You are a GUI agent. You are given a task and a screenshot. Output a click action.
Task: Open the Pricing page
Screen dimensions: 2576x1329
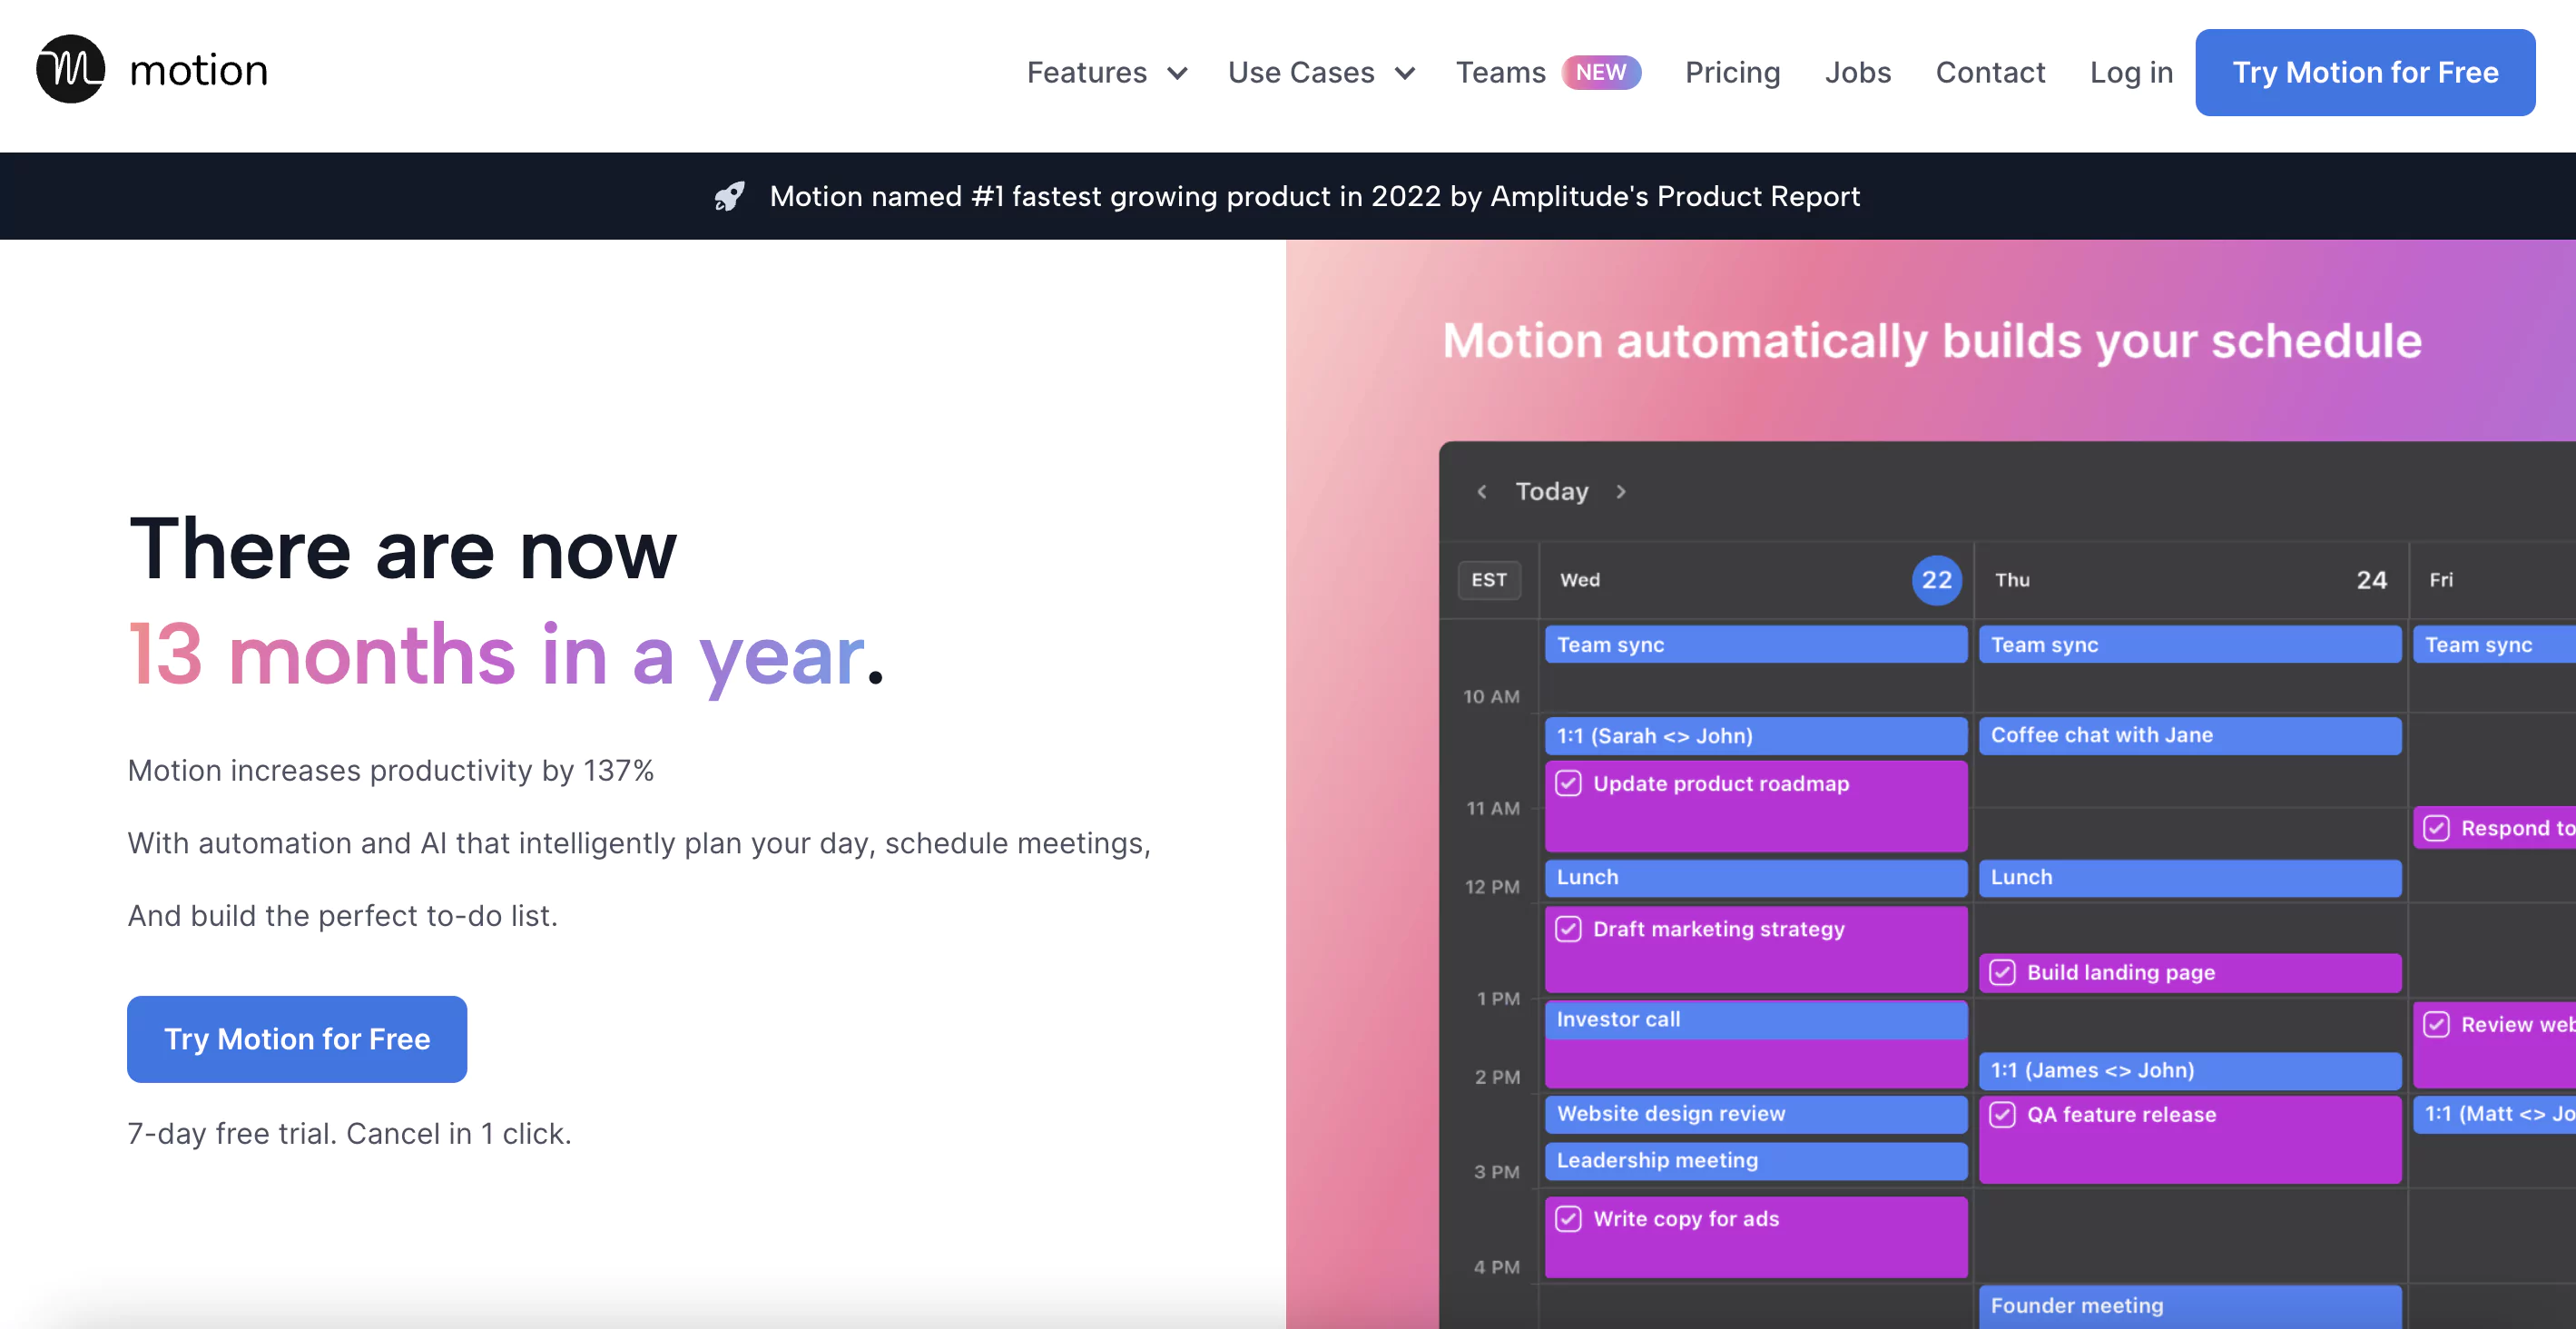(1732, 72)
